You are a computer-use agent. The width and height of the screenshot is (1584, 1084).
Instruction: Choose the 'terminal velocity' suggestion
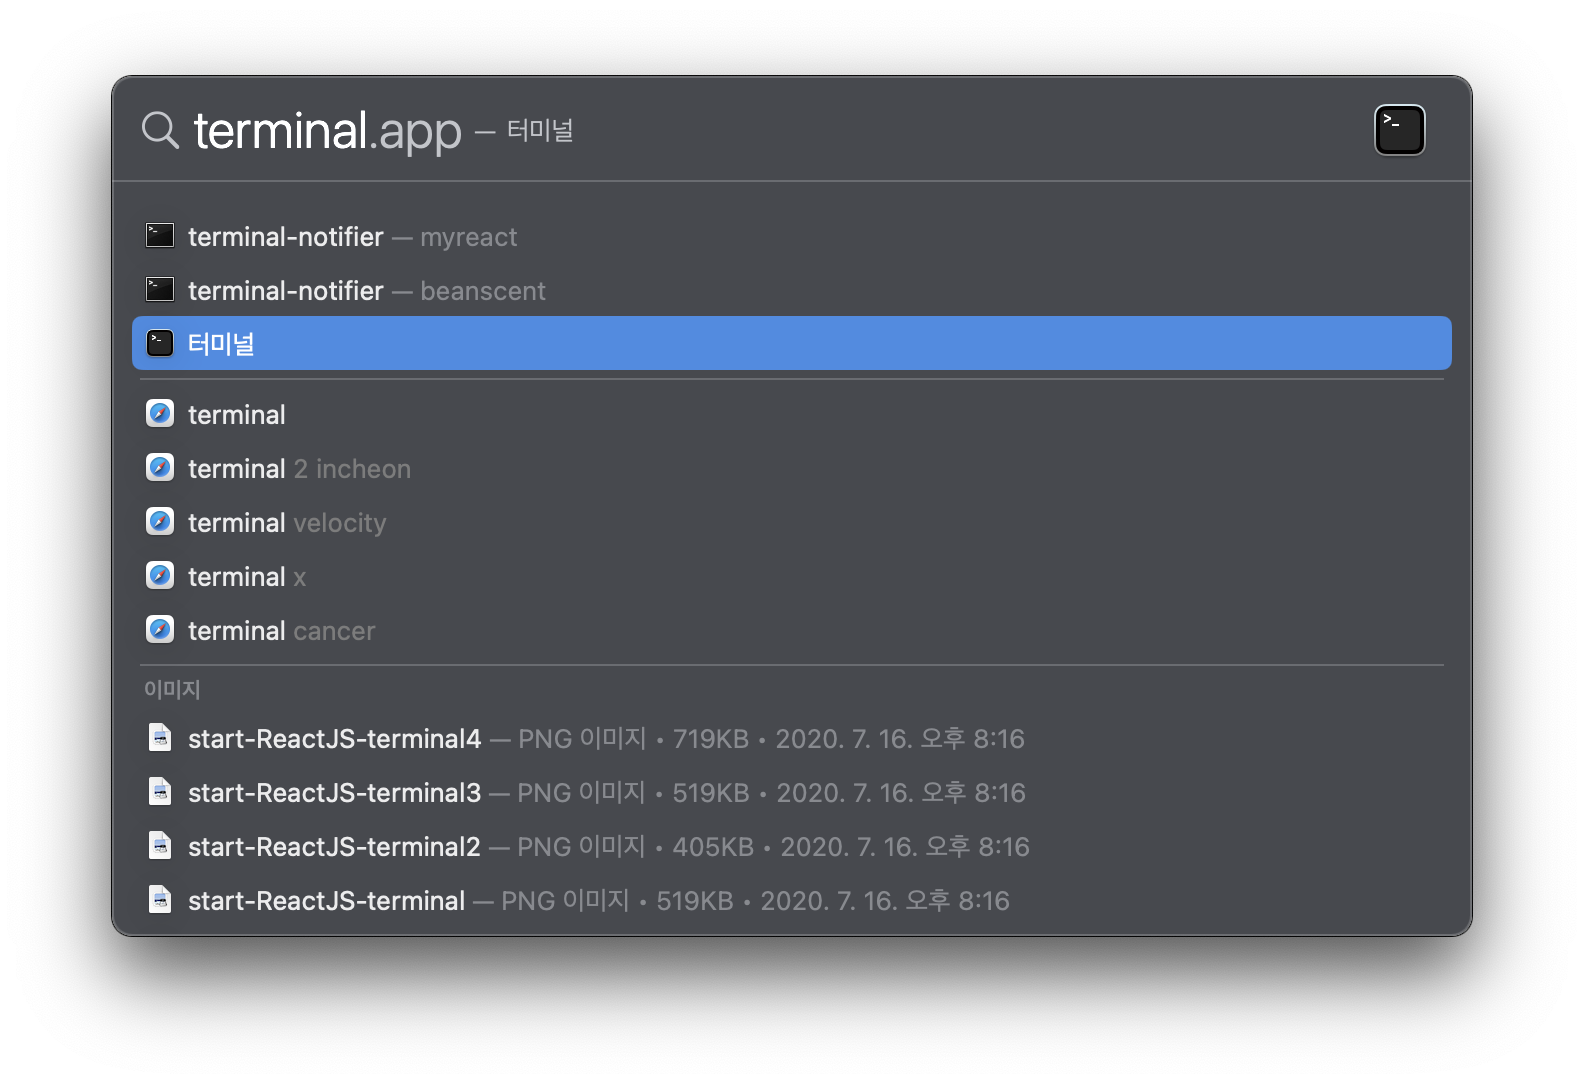pyautogui.click(x=792, y=522)
